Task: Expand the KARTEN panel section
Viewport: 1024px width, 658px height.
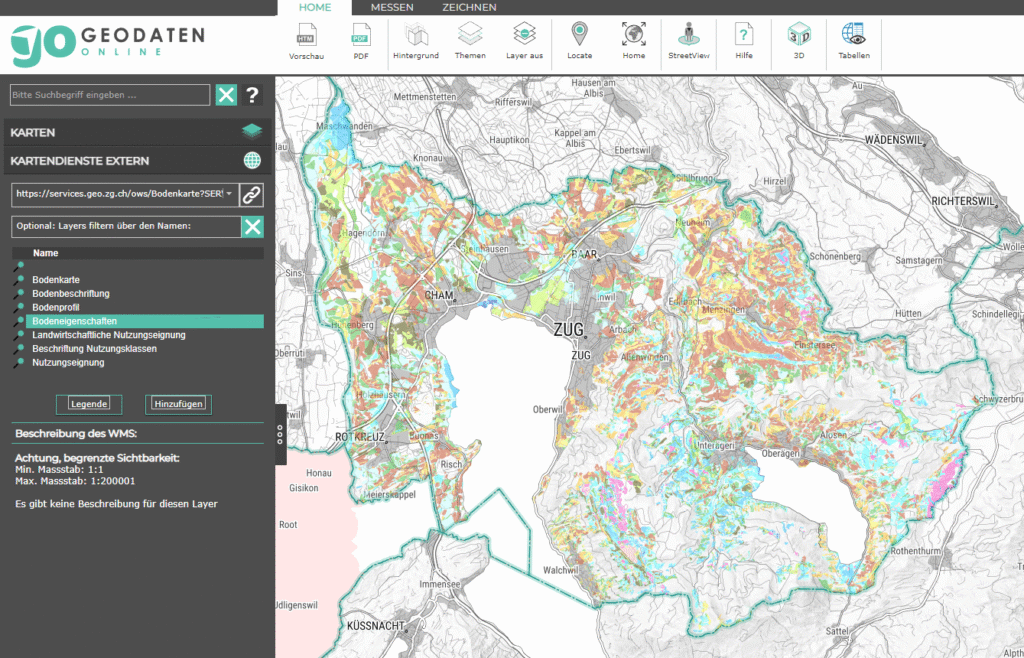Action: pos(135,132)
